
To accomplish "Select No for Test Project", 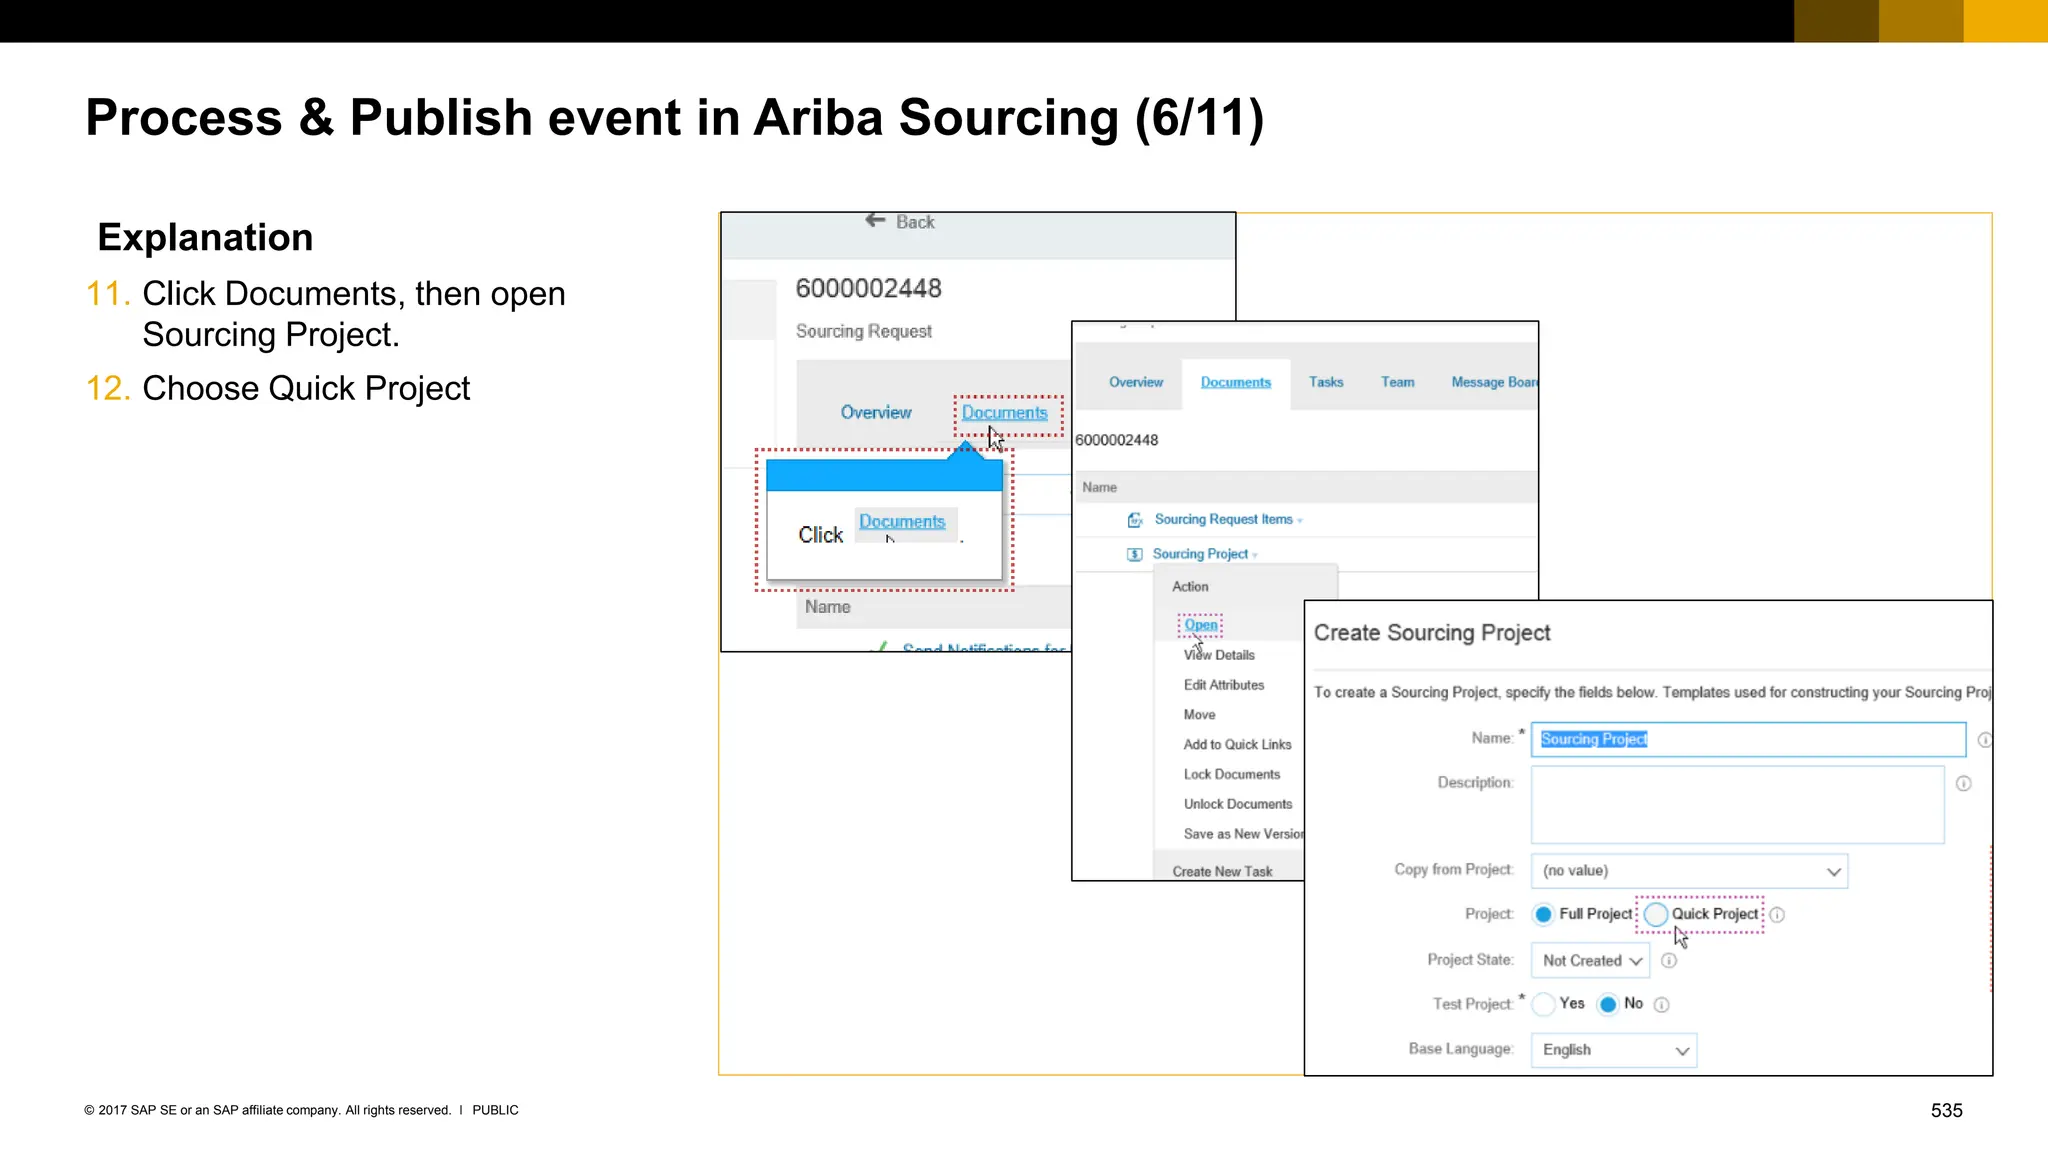I will (1607, 1004).
